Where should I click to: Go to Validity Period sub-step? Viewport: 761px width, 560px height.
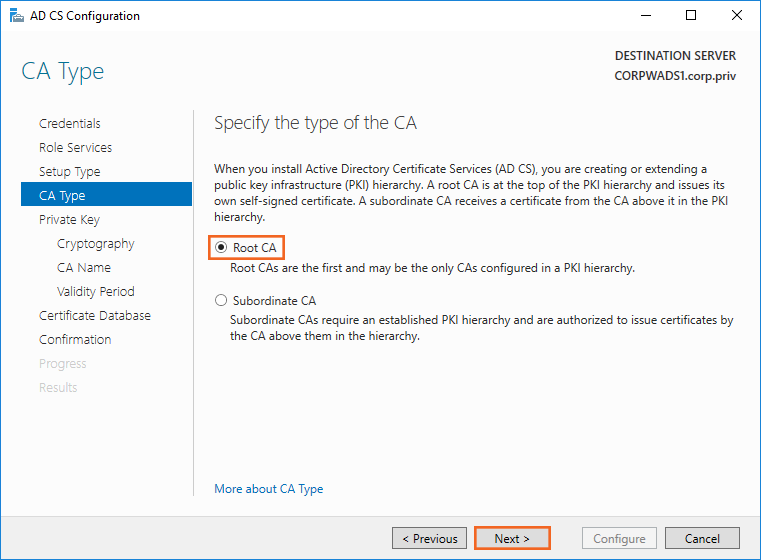click(x=96, y=291)
